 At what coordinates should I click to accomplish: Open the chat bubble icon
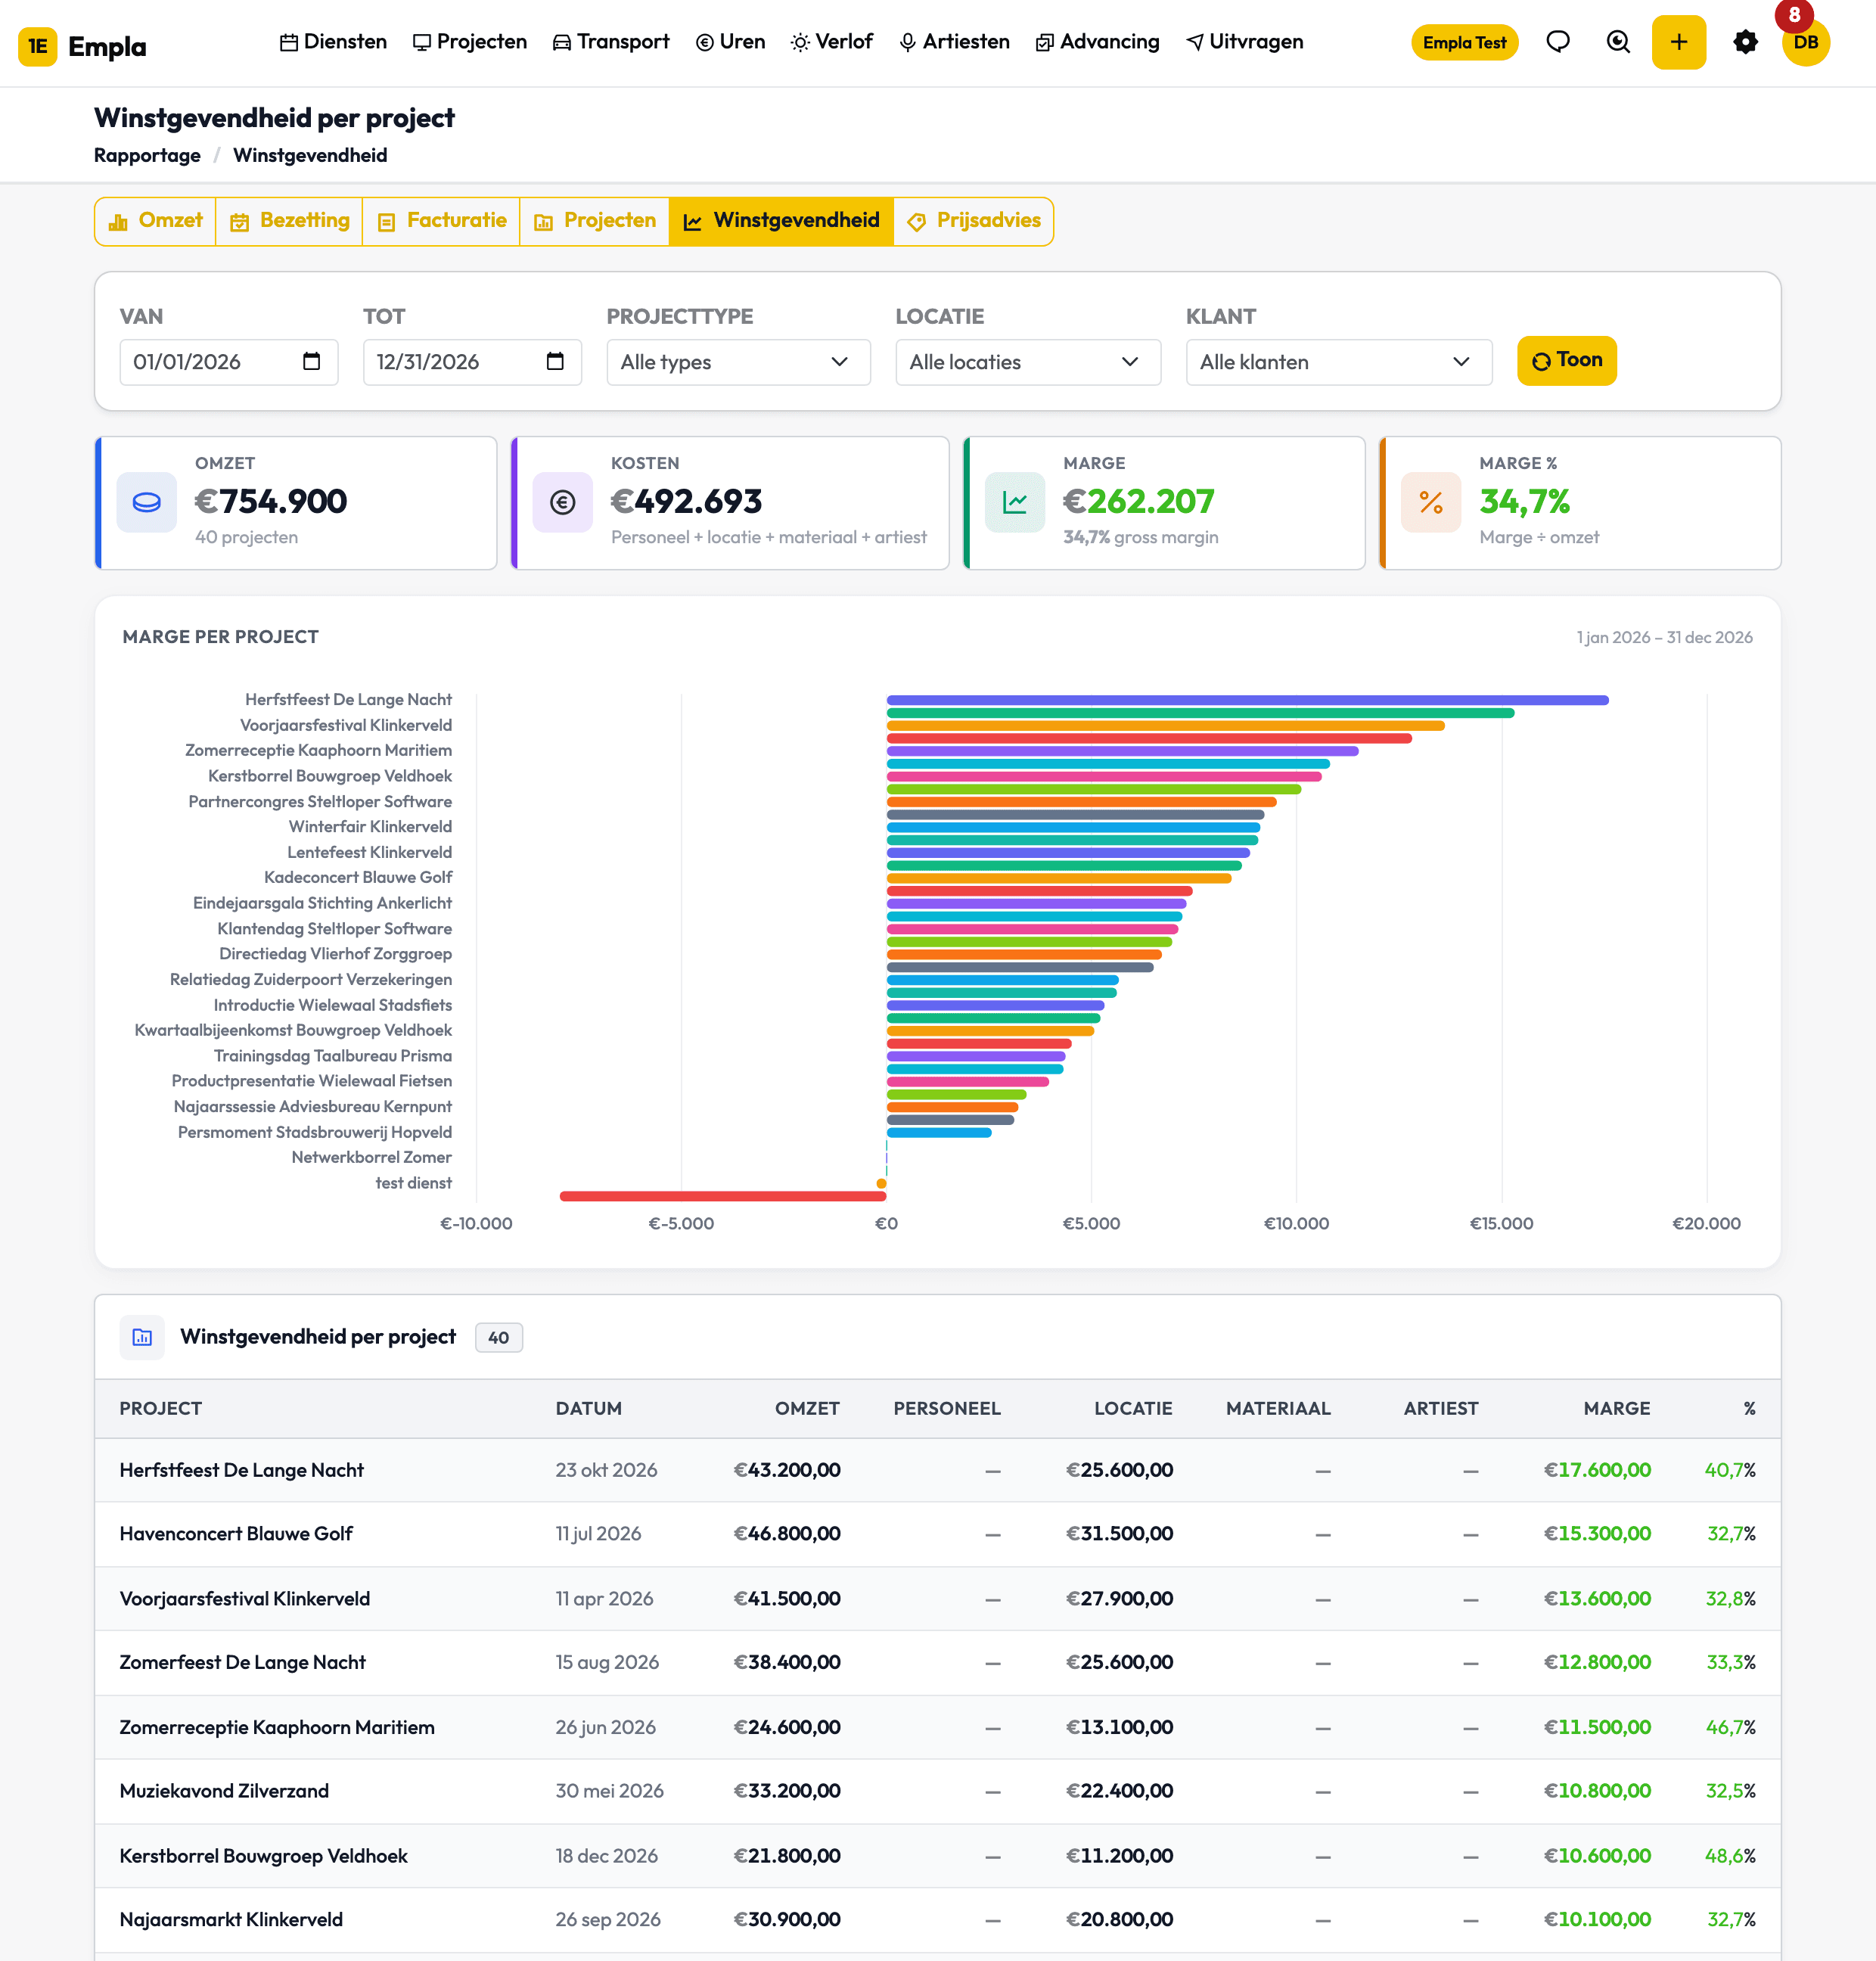(x=1557, y=42)
